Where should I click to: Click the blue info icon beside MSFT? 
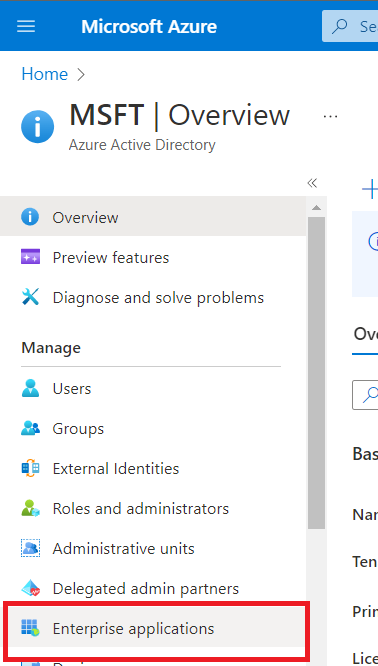[37, 126]
